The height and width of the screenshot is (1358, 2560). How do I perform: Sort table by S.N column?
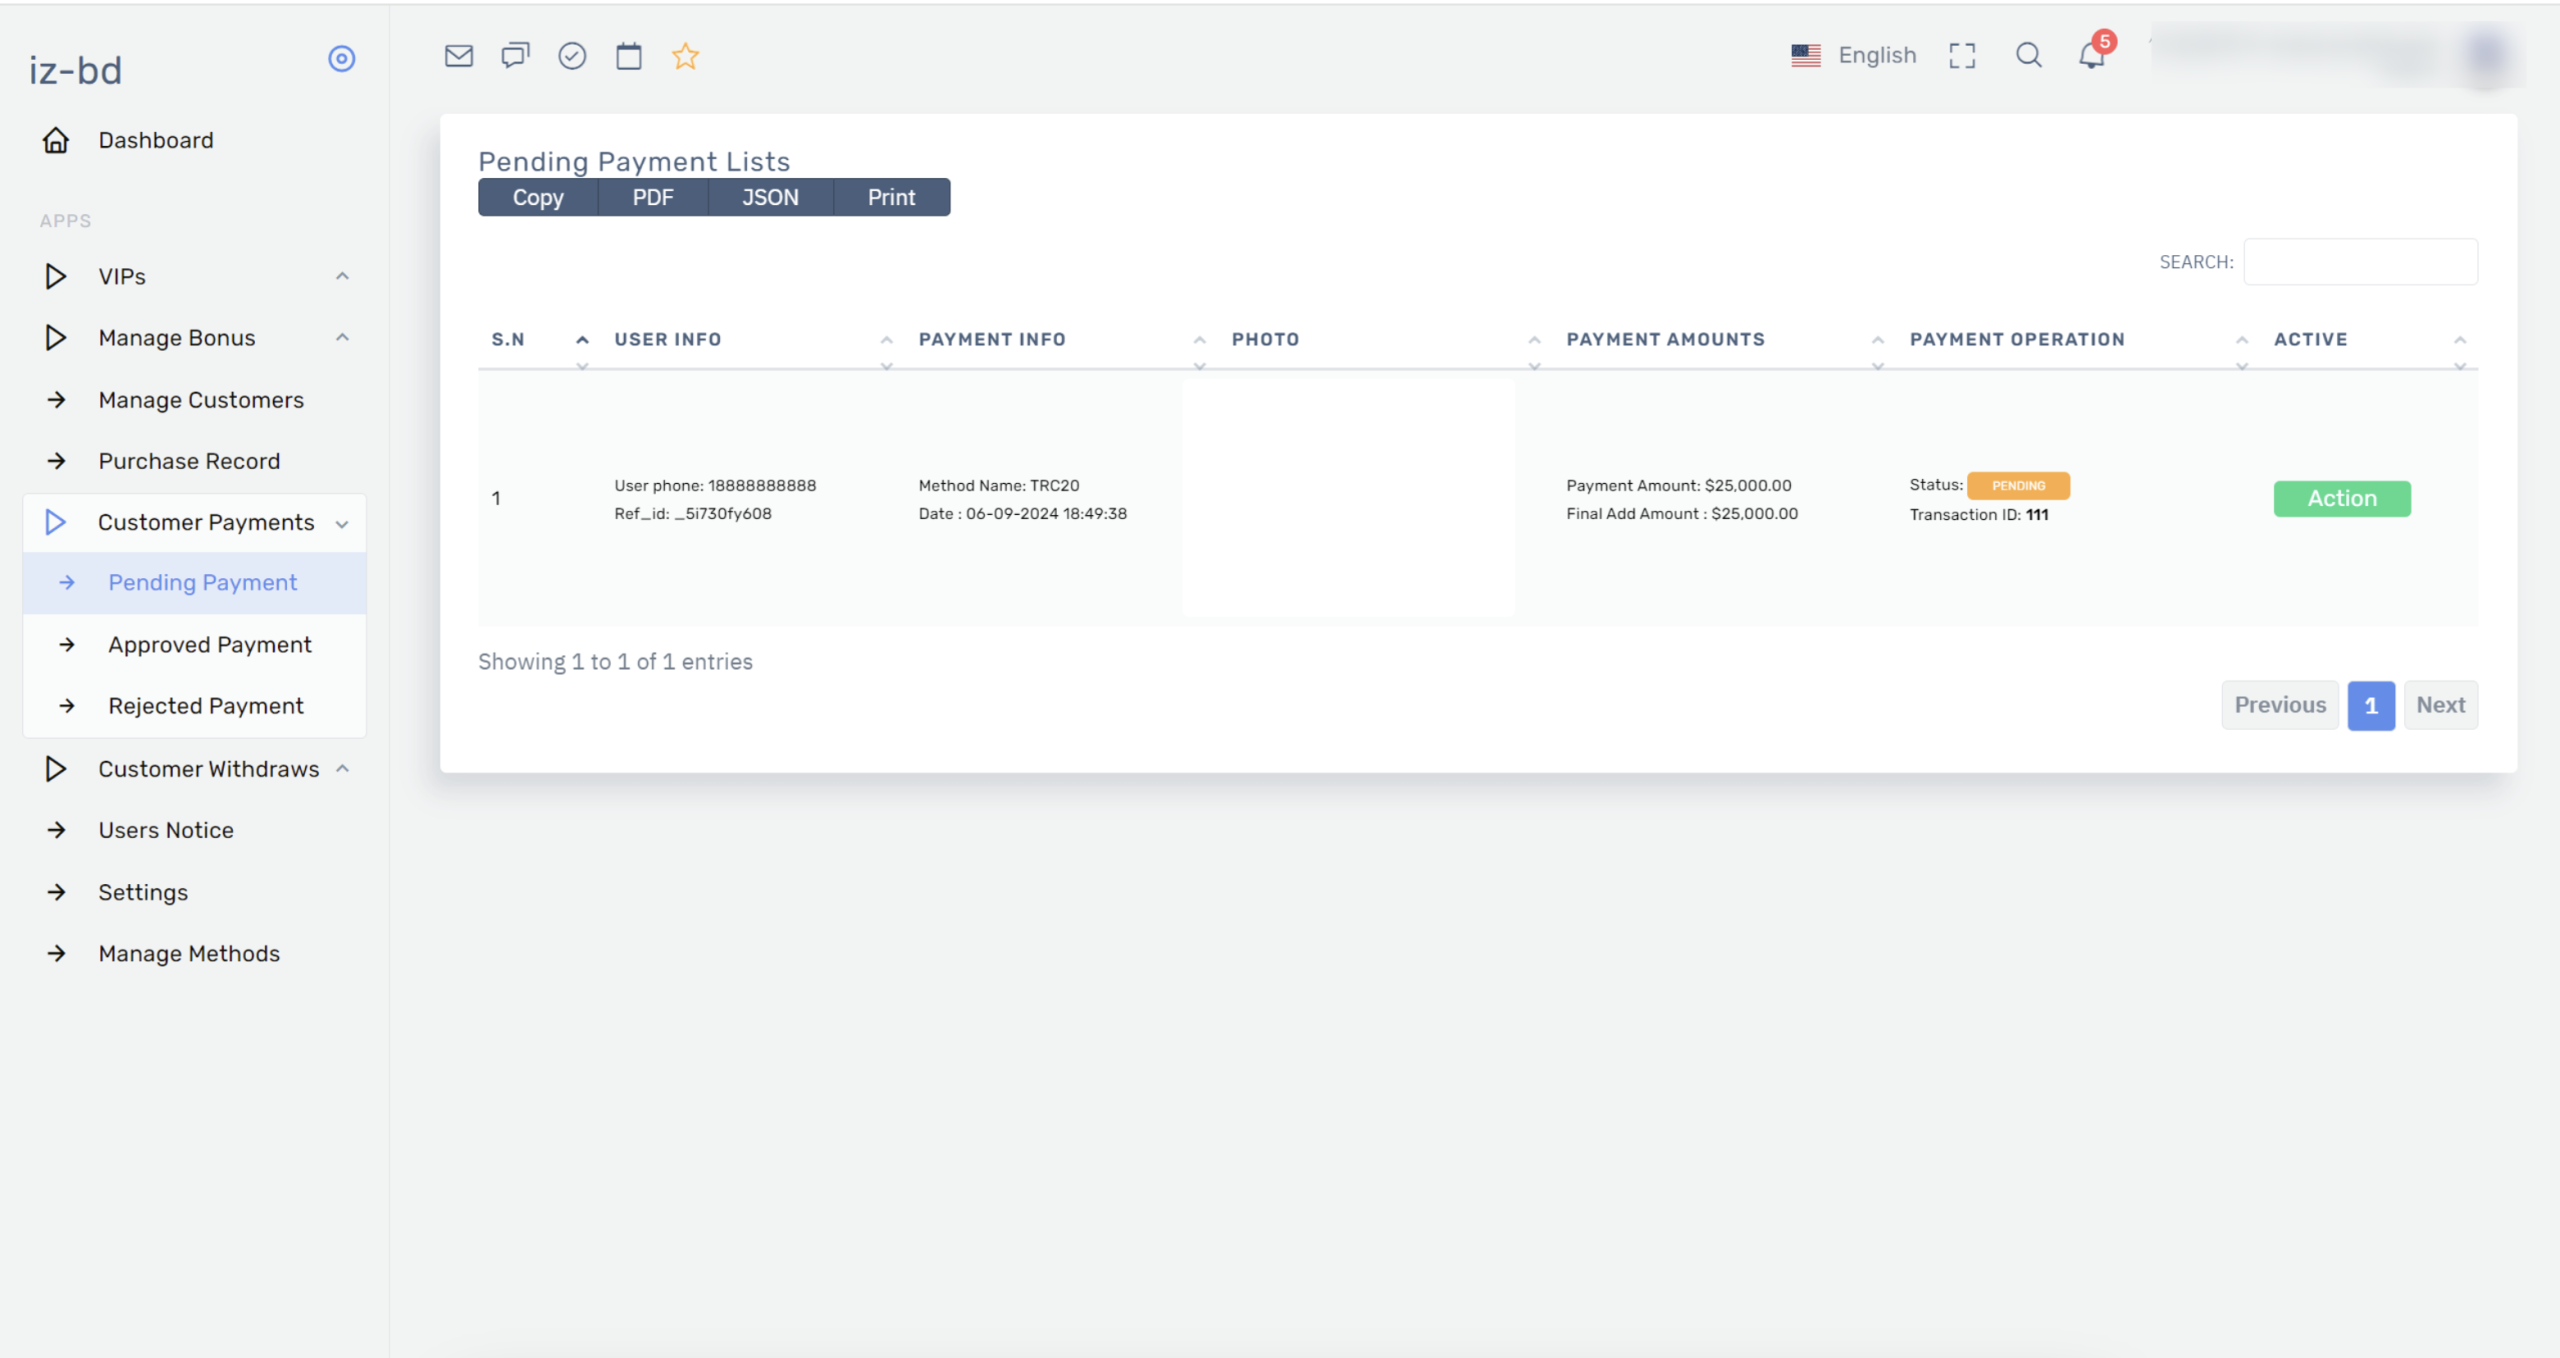509,340
